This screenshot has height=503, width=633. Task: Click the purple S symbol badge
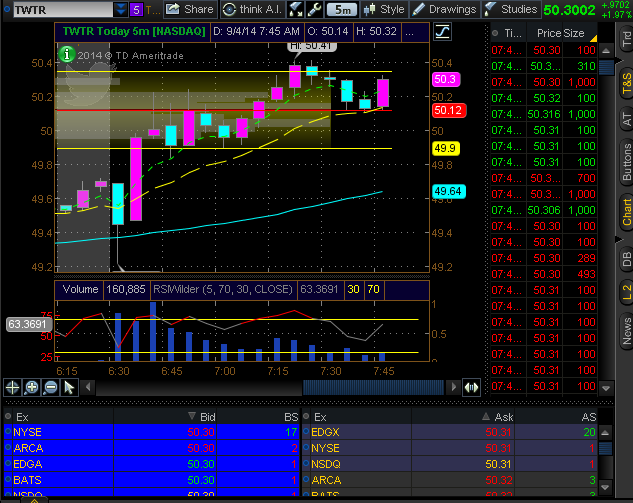[x=136, y=10]
